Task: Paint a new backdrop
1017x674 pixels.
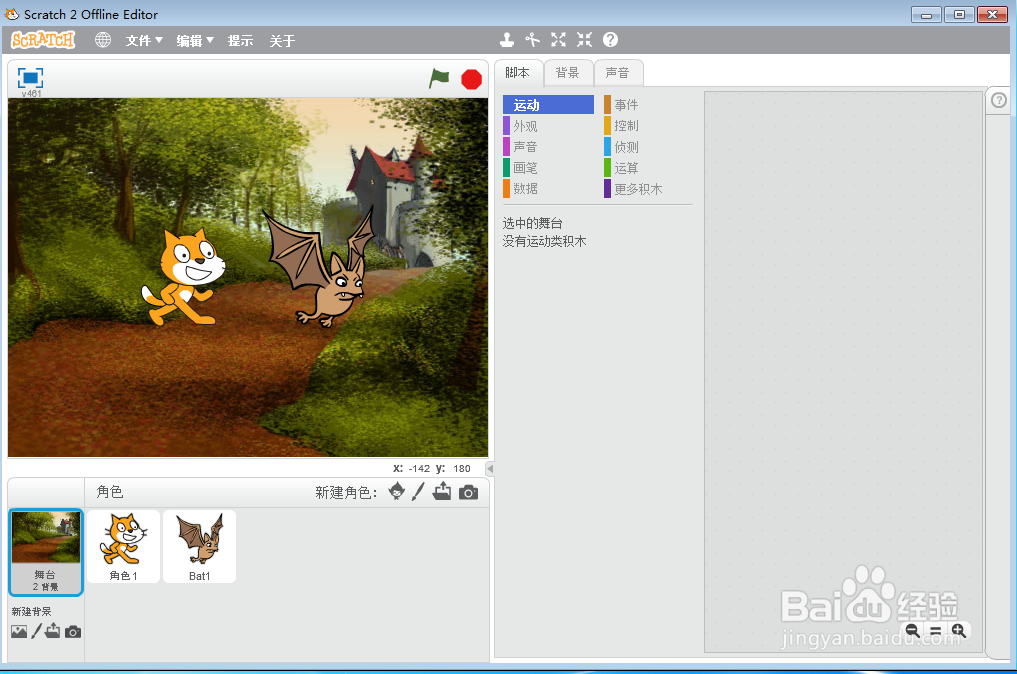Action: pyautogui.click(x=36, y=631)
